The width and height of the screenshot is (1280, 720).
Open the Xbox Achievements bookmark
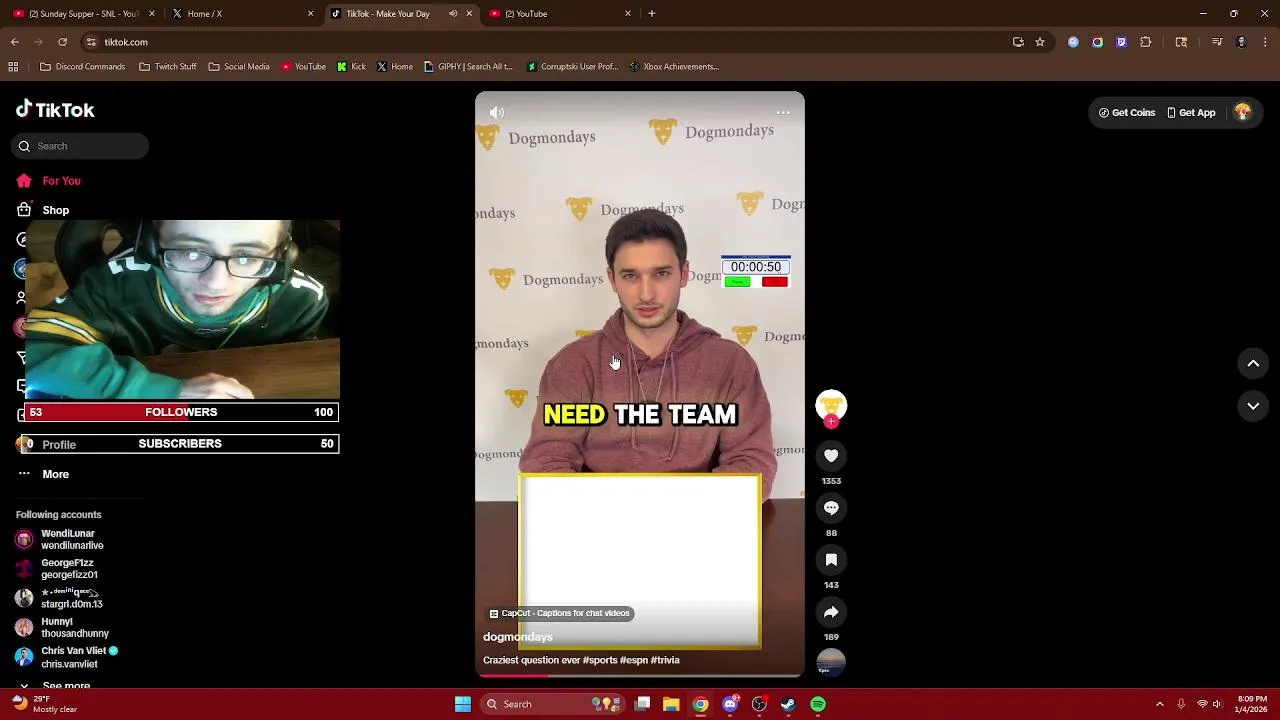(674, 67)
